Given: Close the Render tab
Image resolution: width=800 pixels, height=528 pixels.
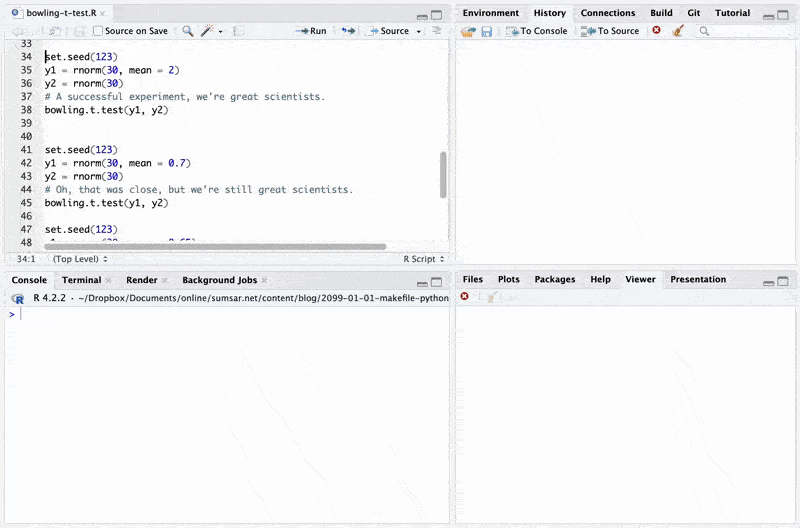Looking at the screenshot, I should point(164,281).
